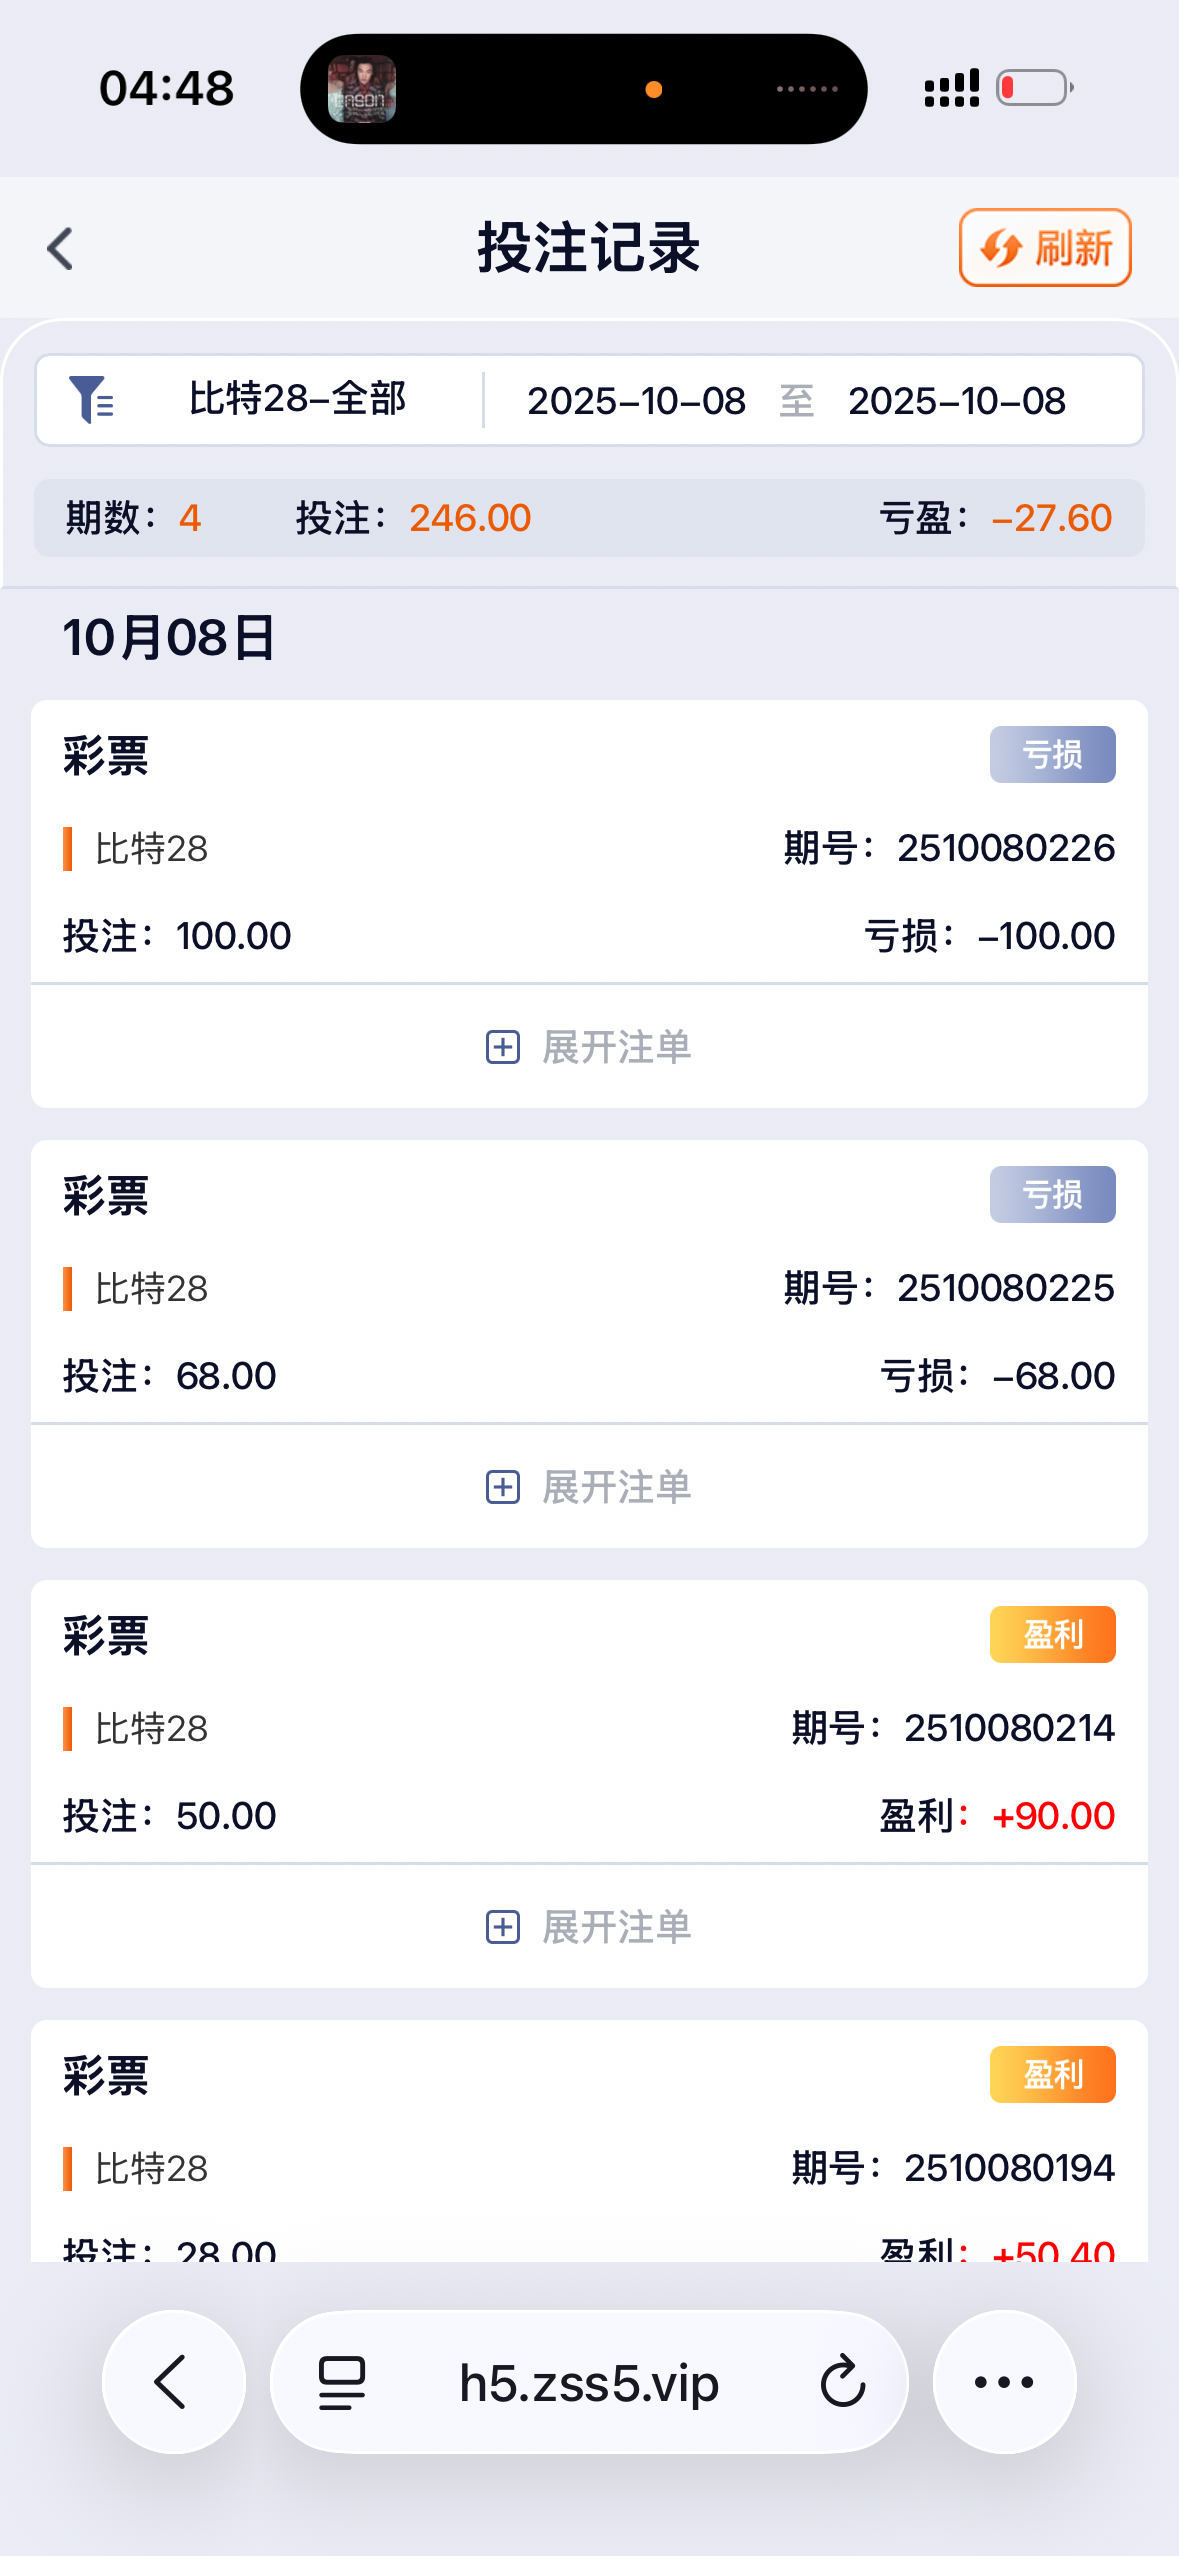Tap the filter funnel icon

click(x=91, y=400)
